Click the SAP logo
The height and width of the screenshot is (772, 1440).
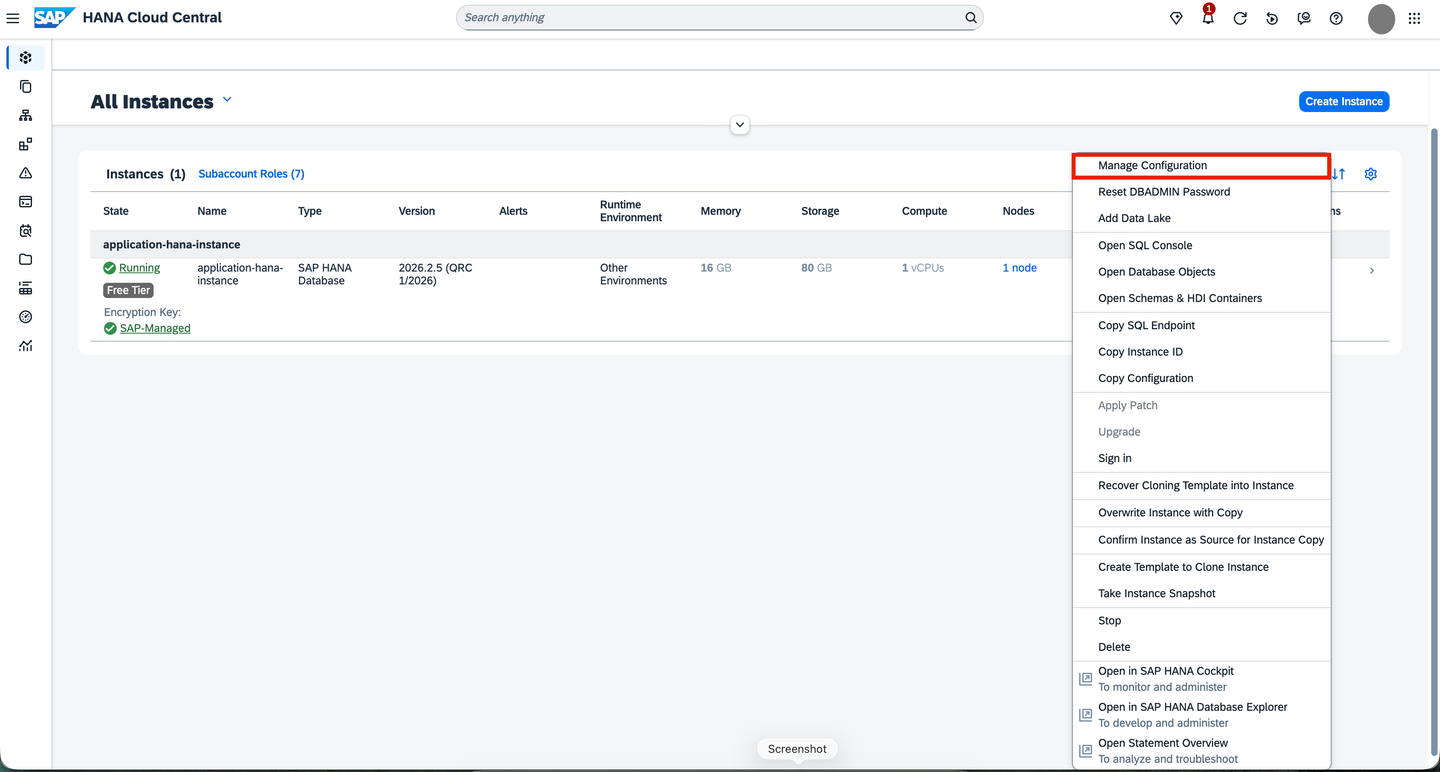54,18
